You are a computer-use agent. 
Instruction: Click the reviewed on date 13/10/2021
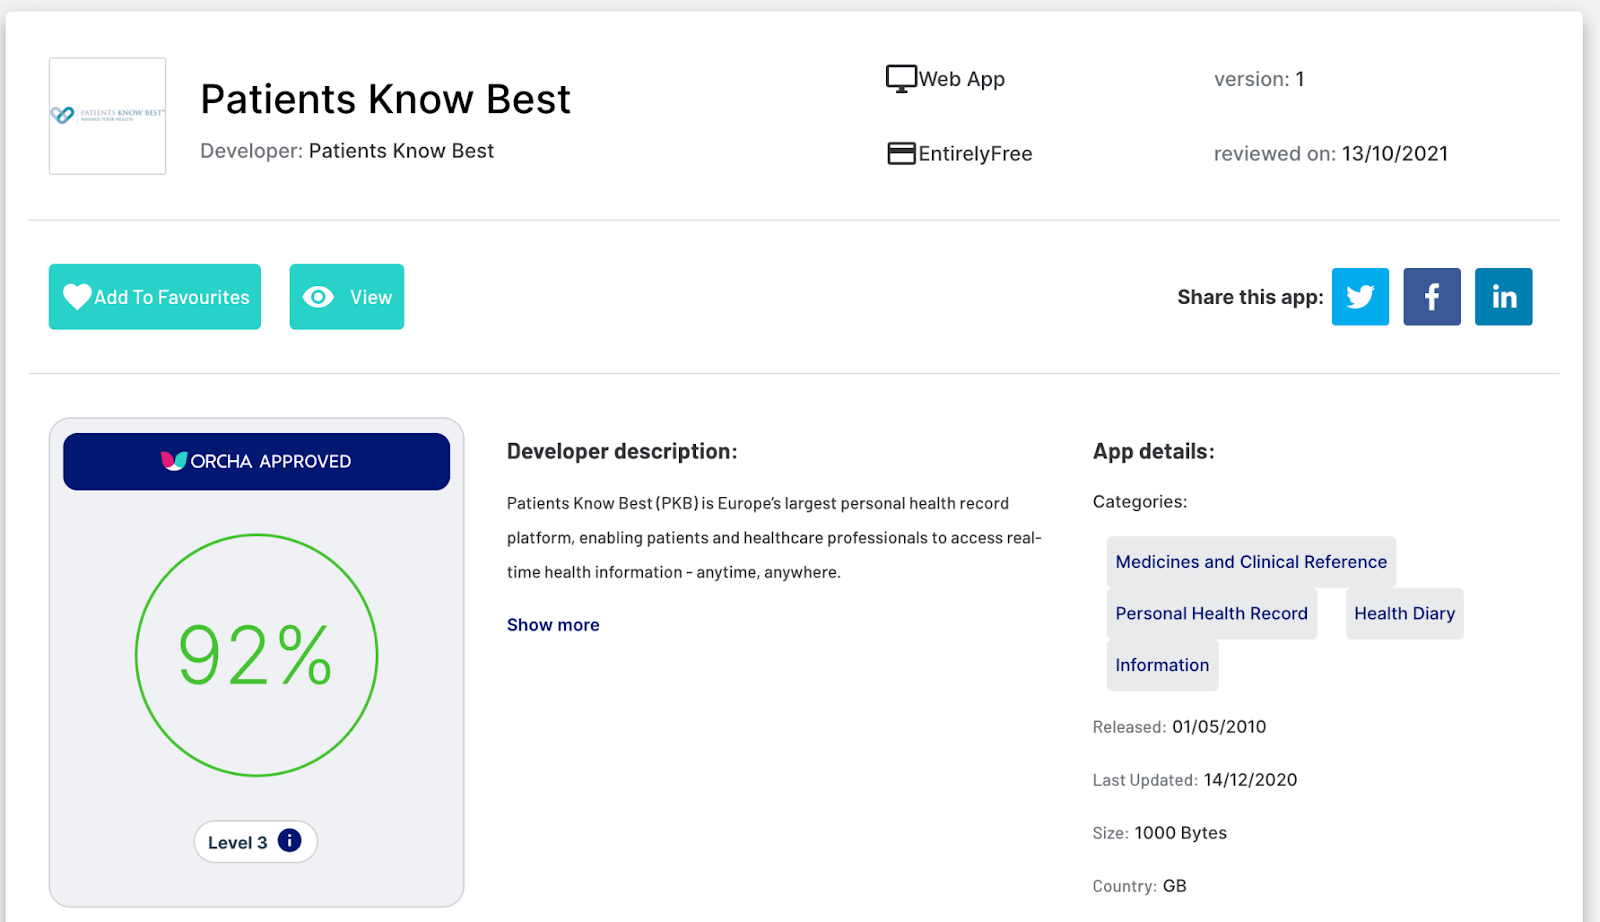tap(1395, 154)
